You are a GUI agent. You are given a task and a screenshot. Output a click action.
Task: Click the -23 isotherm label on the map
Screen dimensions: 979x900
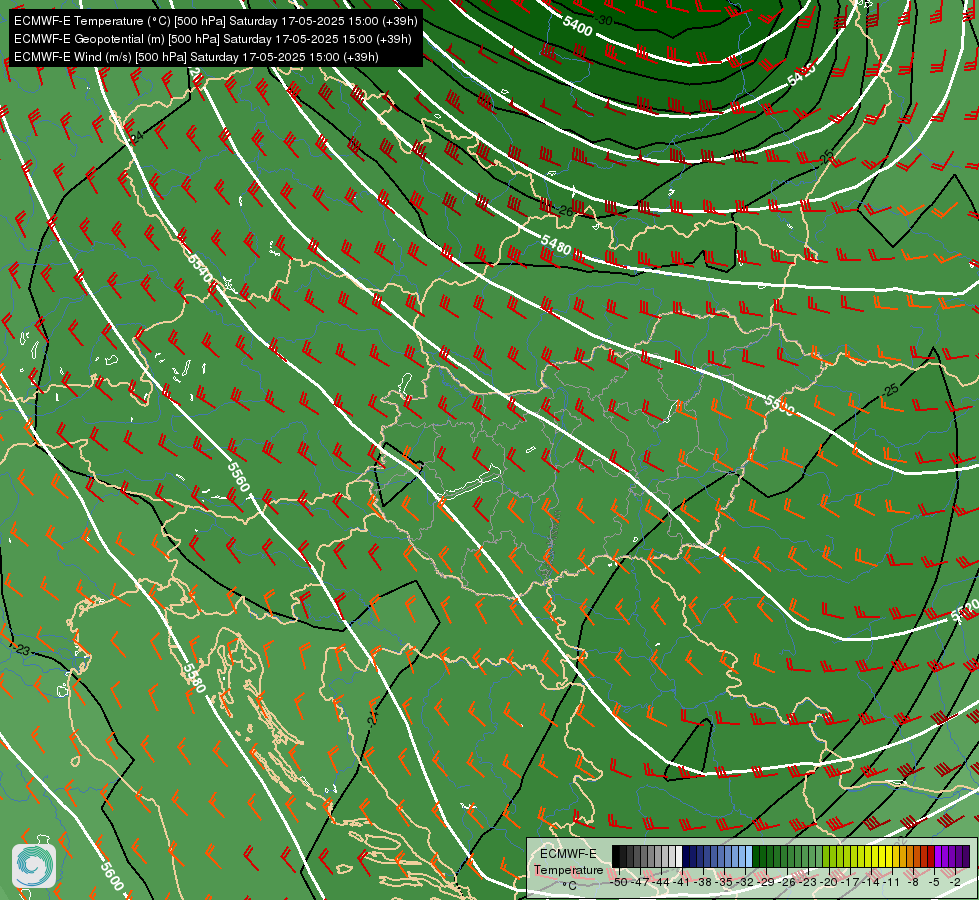click(x=21, y=650)
